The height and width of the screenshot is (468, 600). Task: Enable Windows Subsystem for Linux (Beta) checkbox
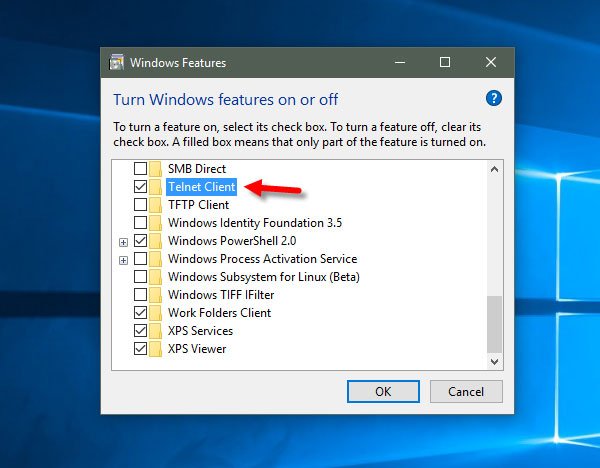pos(140,277)
